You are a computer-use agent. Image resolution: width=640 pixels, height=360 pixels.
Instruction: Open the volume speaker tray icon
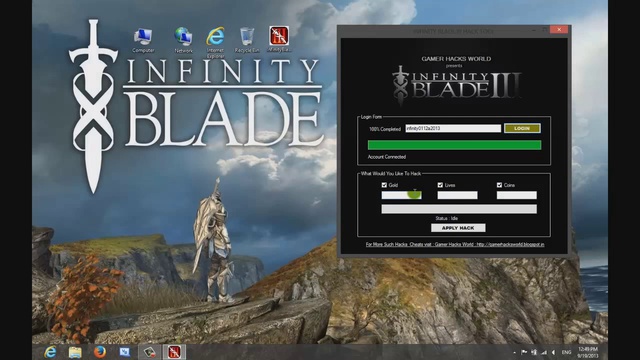[553, 352]
